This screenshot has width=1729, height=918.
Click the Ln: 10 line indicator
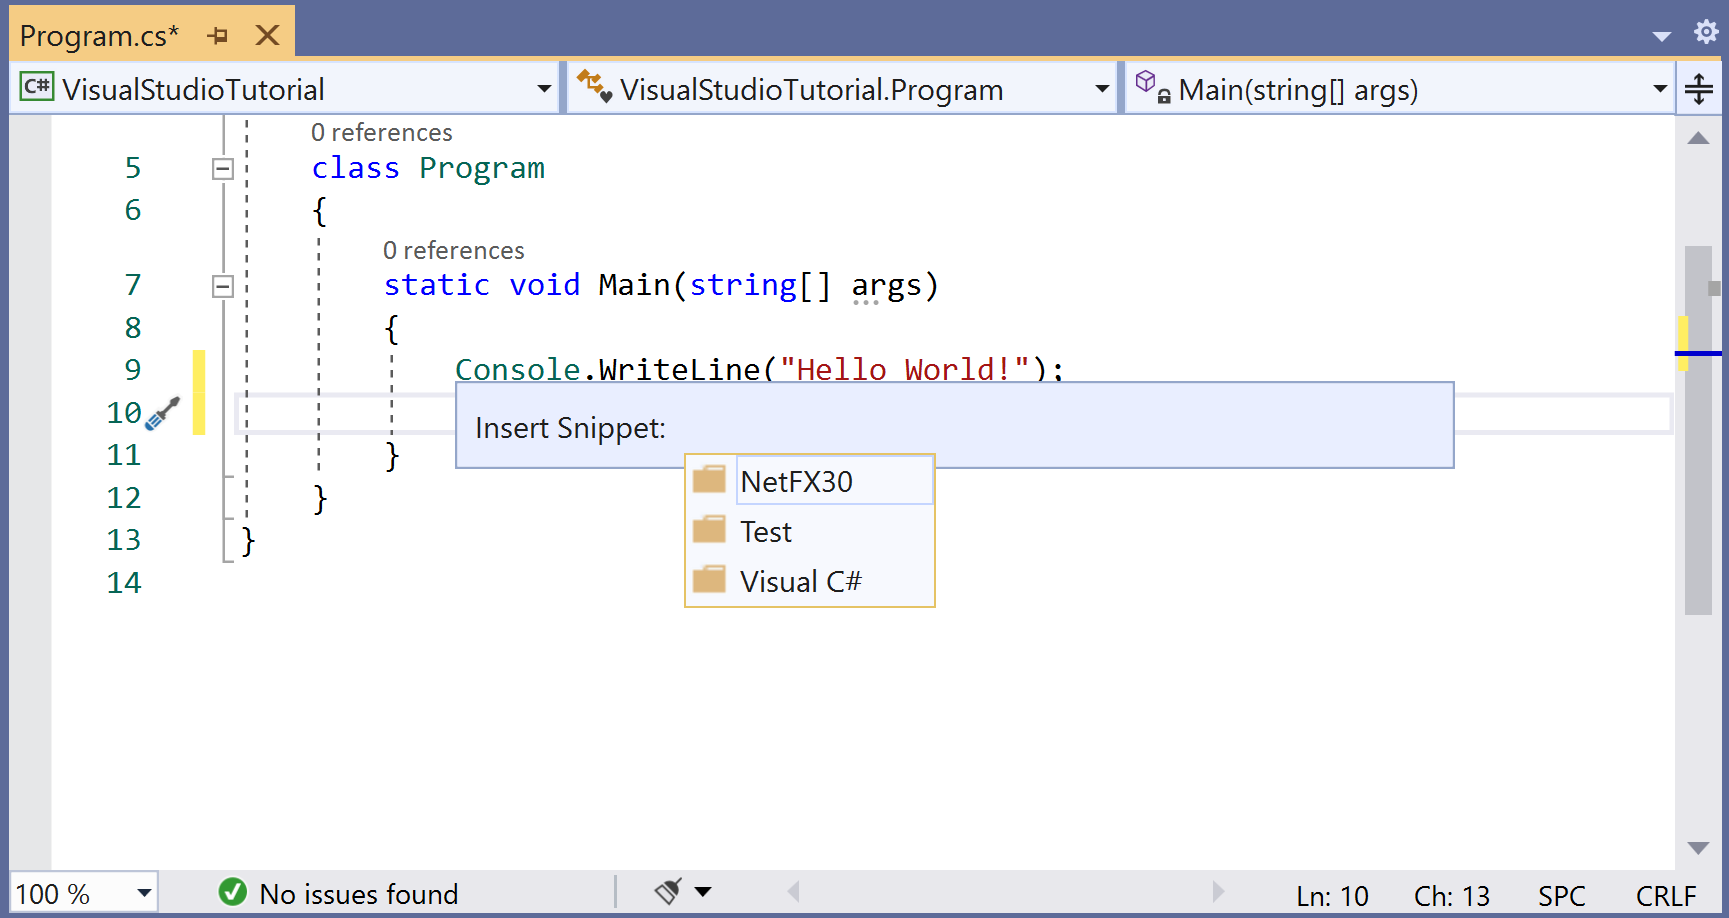pos(1332,895)
